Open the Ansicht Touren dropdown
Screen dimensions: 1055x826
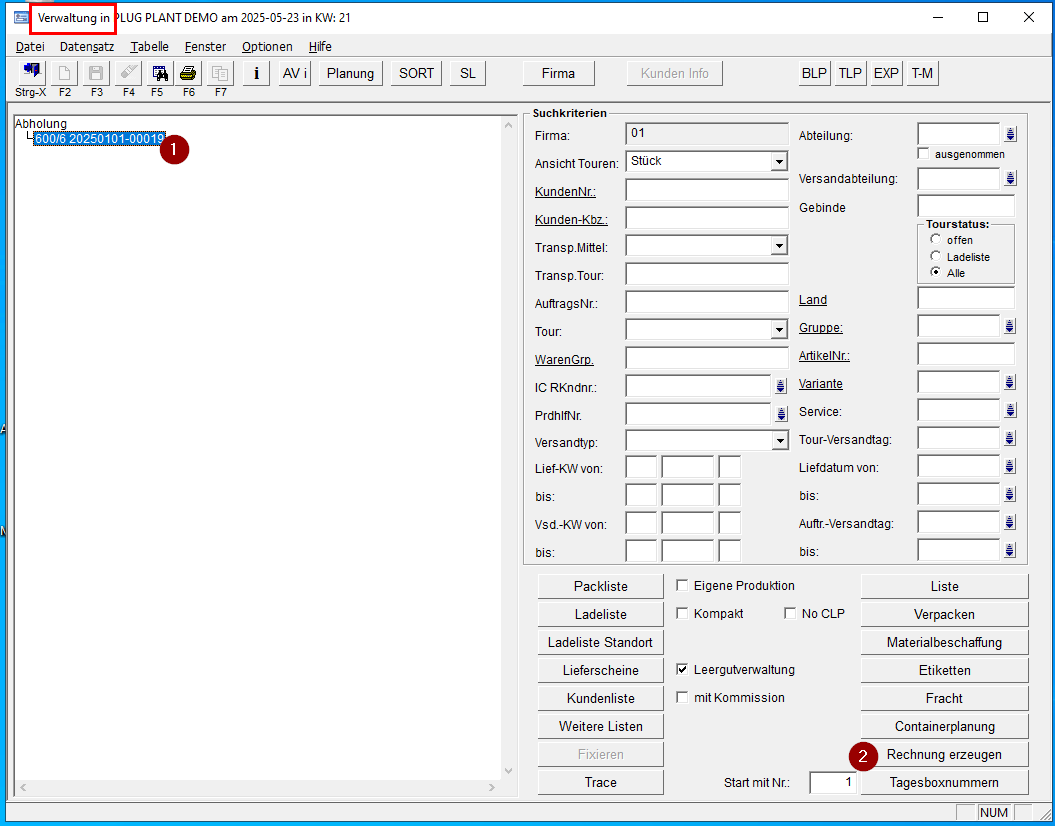778,162
